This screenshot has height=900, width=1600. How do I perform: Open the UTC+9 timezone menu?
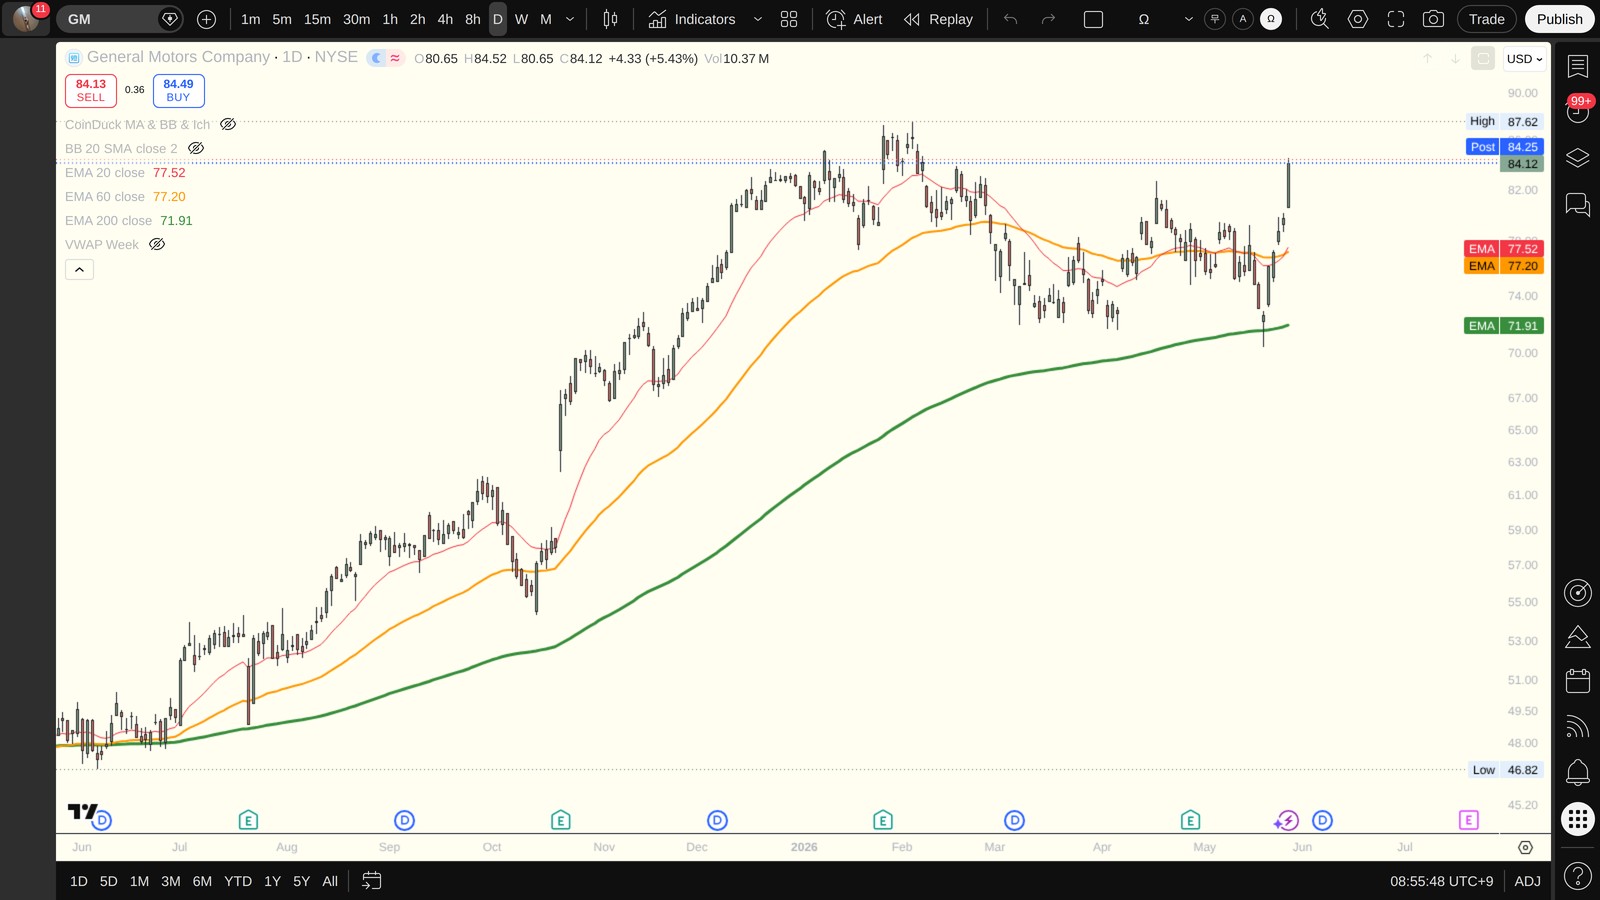coord(1441,881)
